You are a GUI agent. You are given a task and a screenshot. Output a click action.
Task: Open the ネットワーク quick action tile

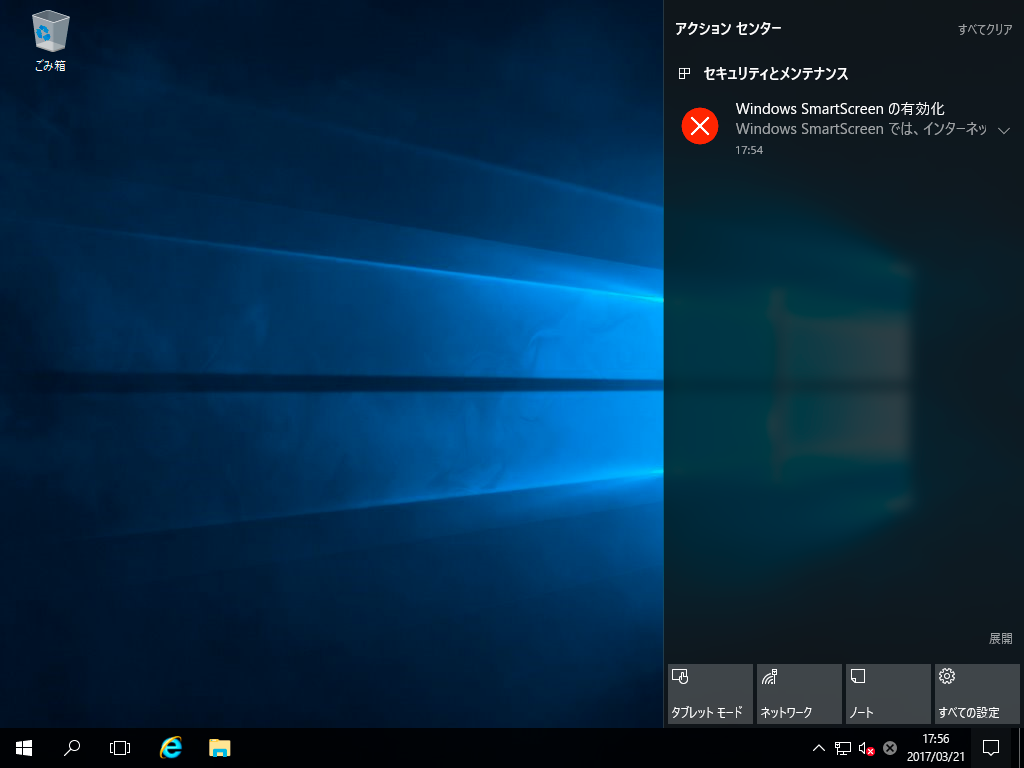pyautogui.click(x=799, y=694)
